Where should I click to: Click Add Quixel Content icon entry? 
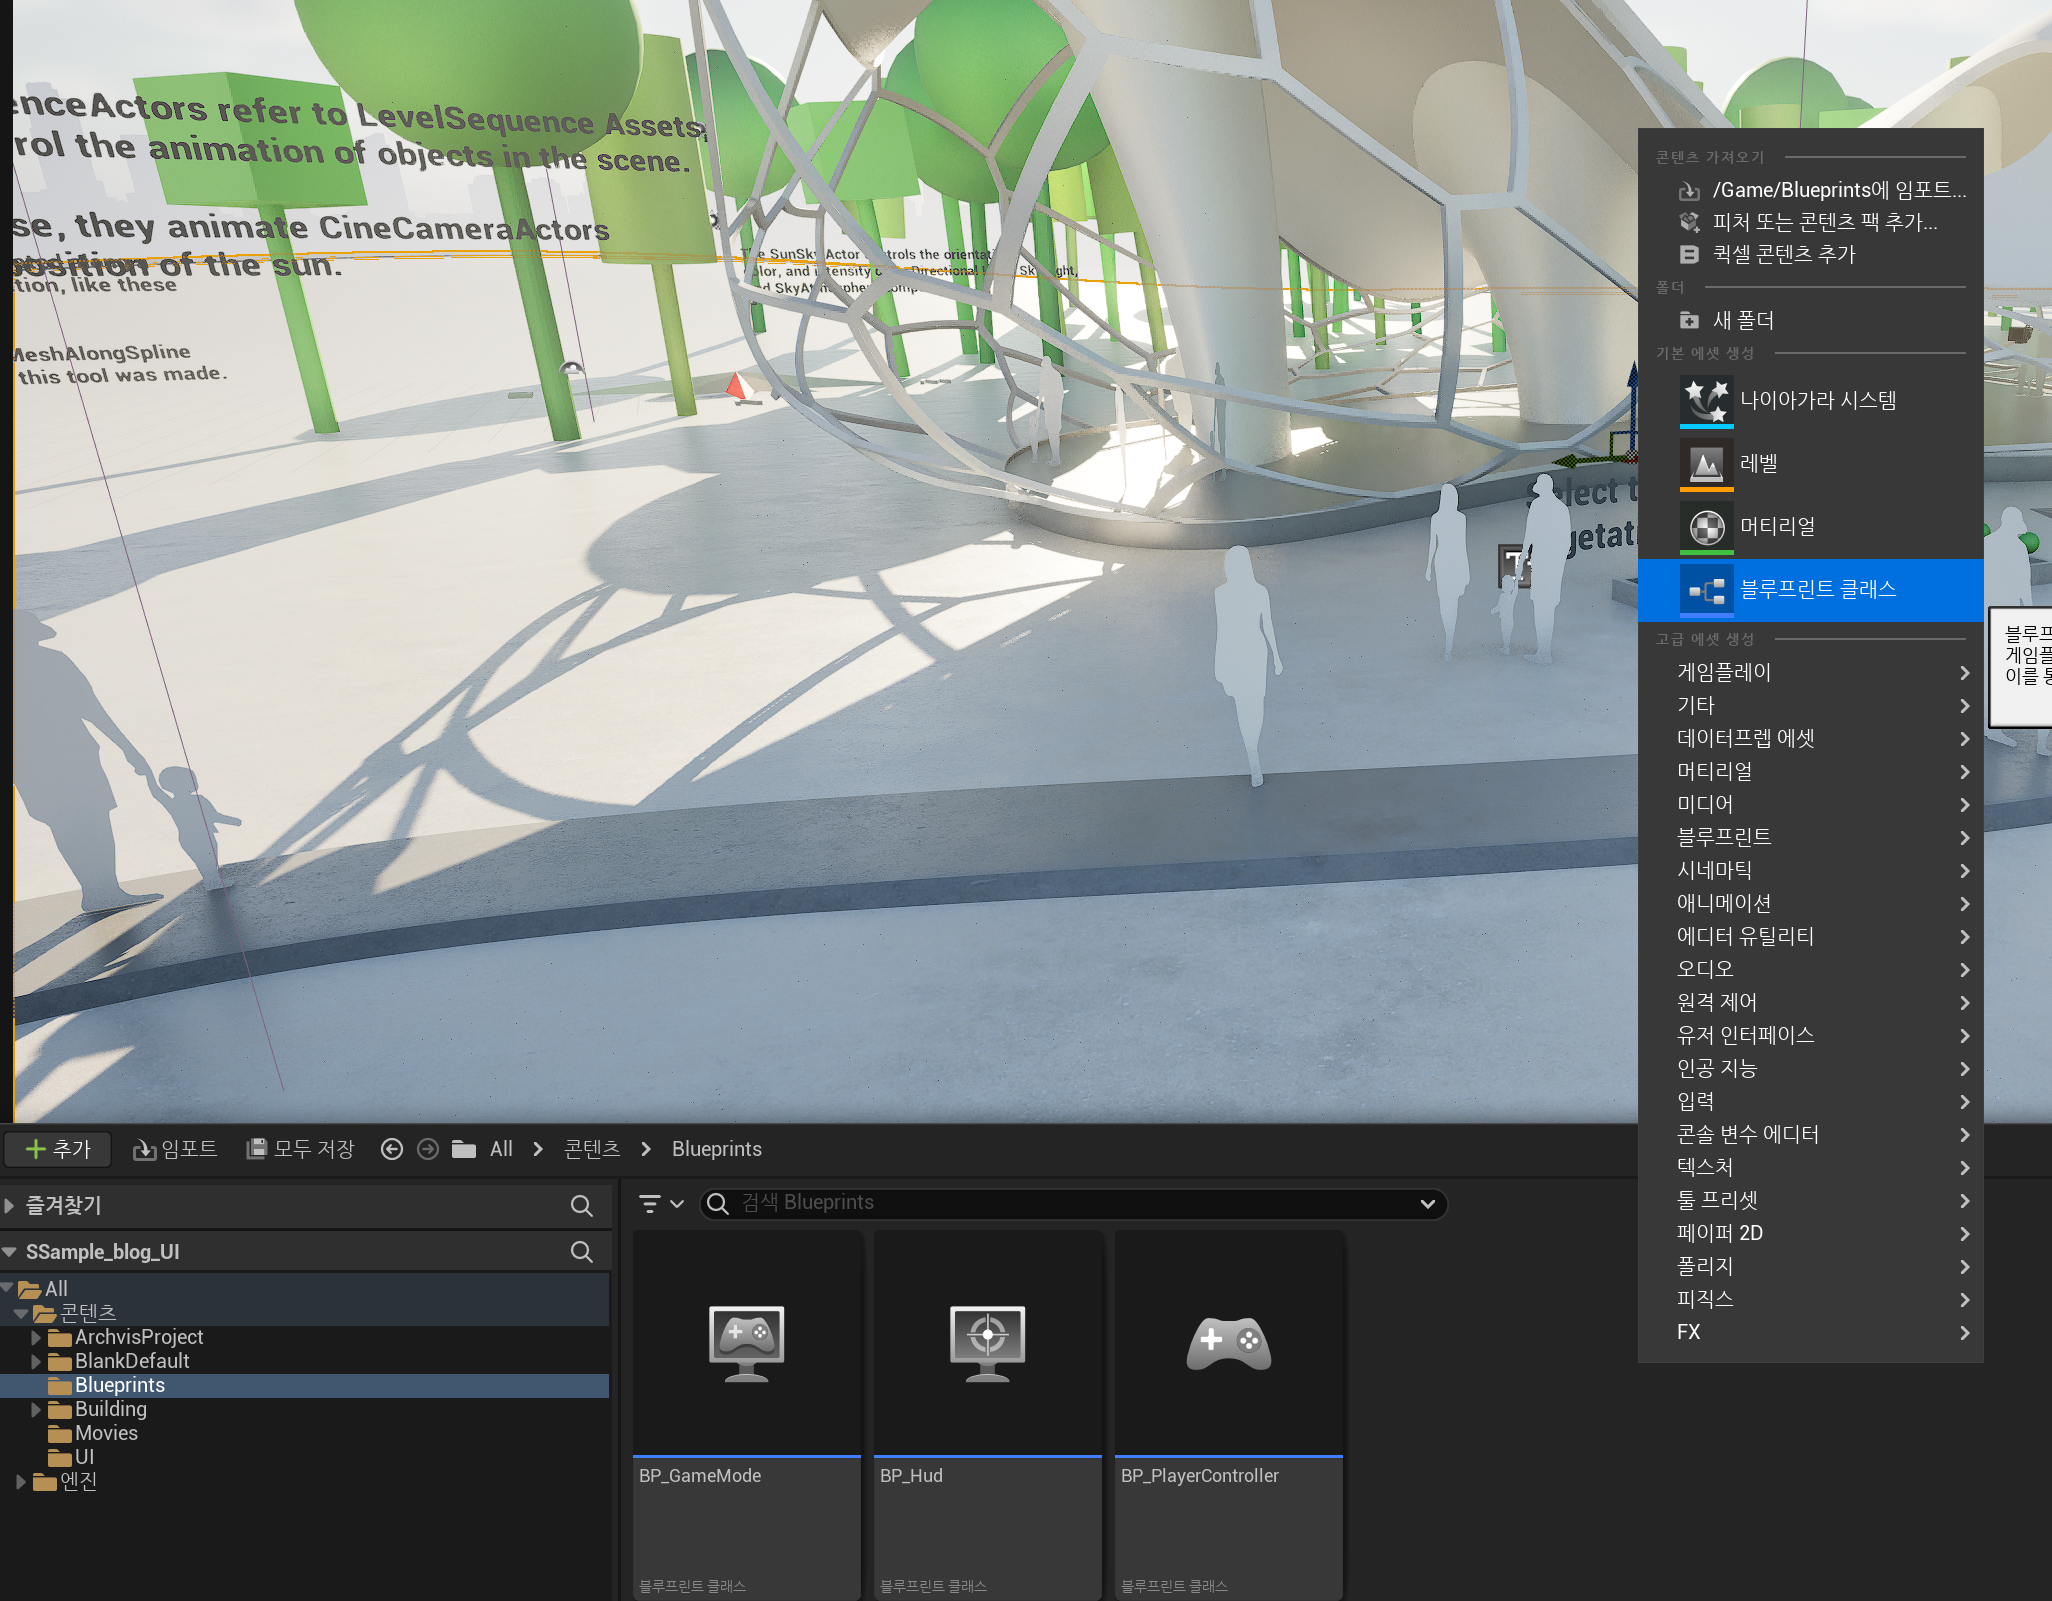pyautogui.click(x=1690, y=254)
